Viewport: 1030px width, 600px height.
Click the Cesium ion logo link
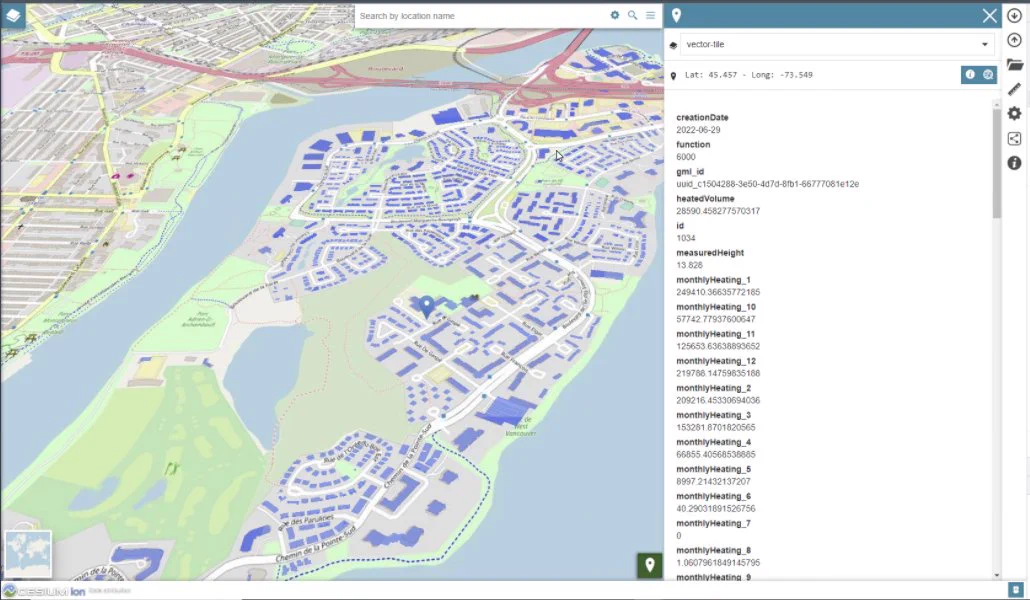pyautogui.click(x=45, y=591)
